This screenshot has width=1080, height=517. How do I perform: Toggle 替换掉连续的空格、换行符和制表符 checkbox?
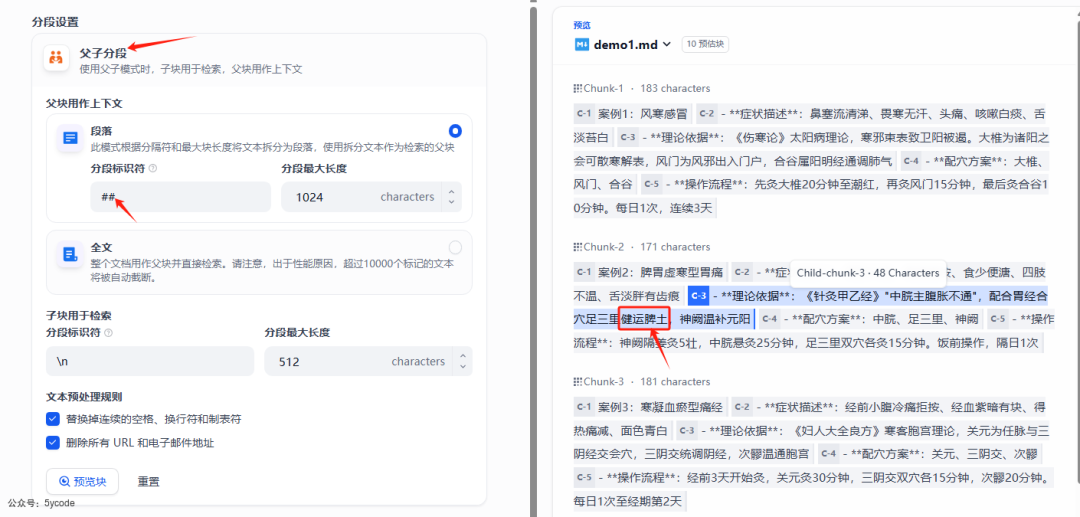pyautogui.click(x=52, y=419)
